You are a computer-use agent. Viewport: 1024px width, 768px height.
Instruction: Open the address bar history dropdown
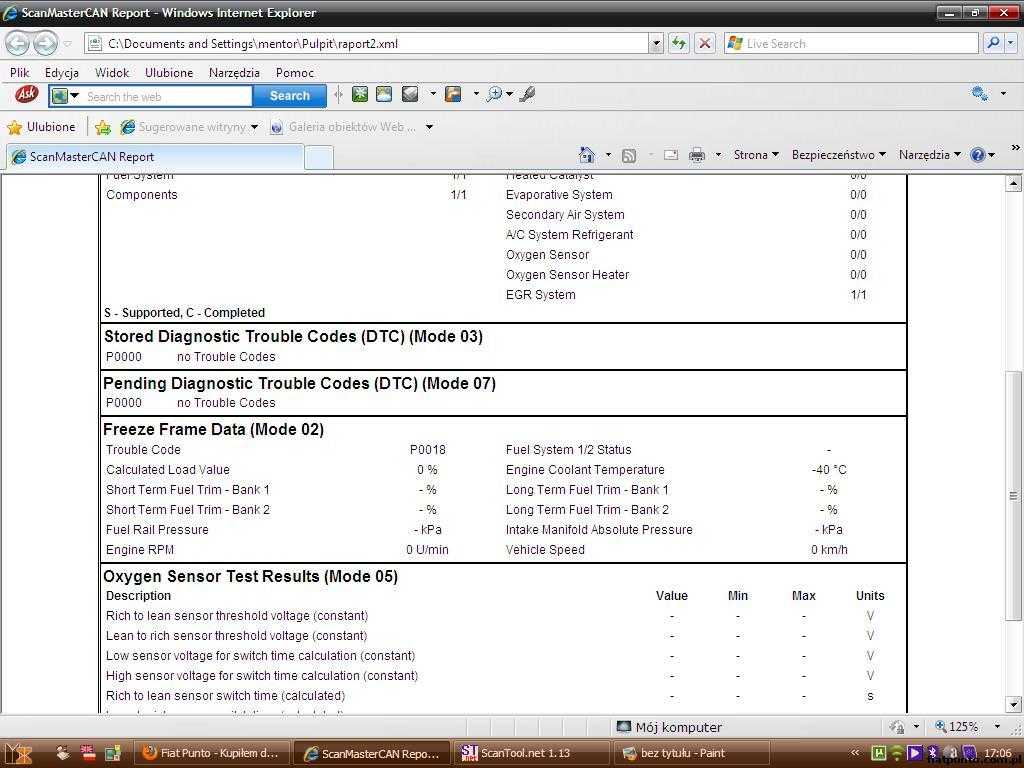656,44
